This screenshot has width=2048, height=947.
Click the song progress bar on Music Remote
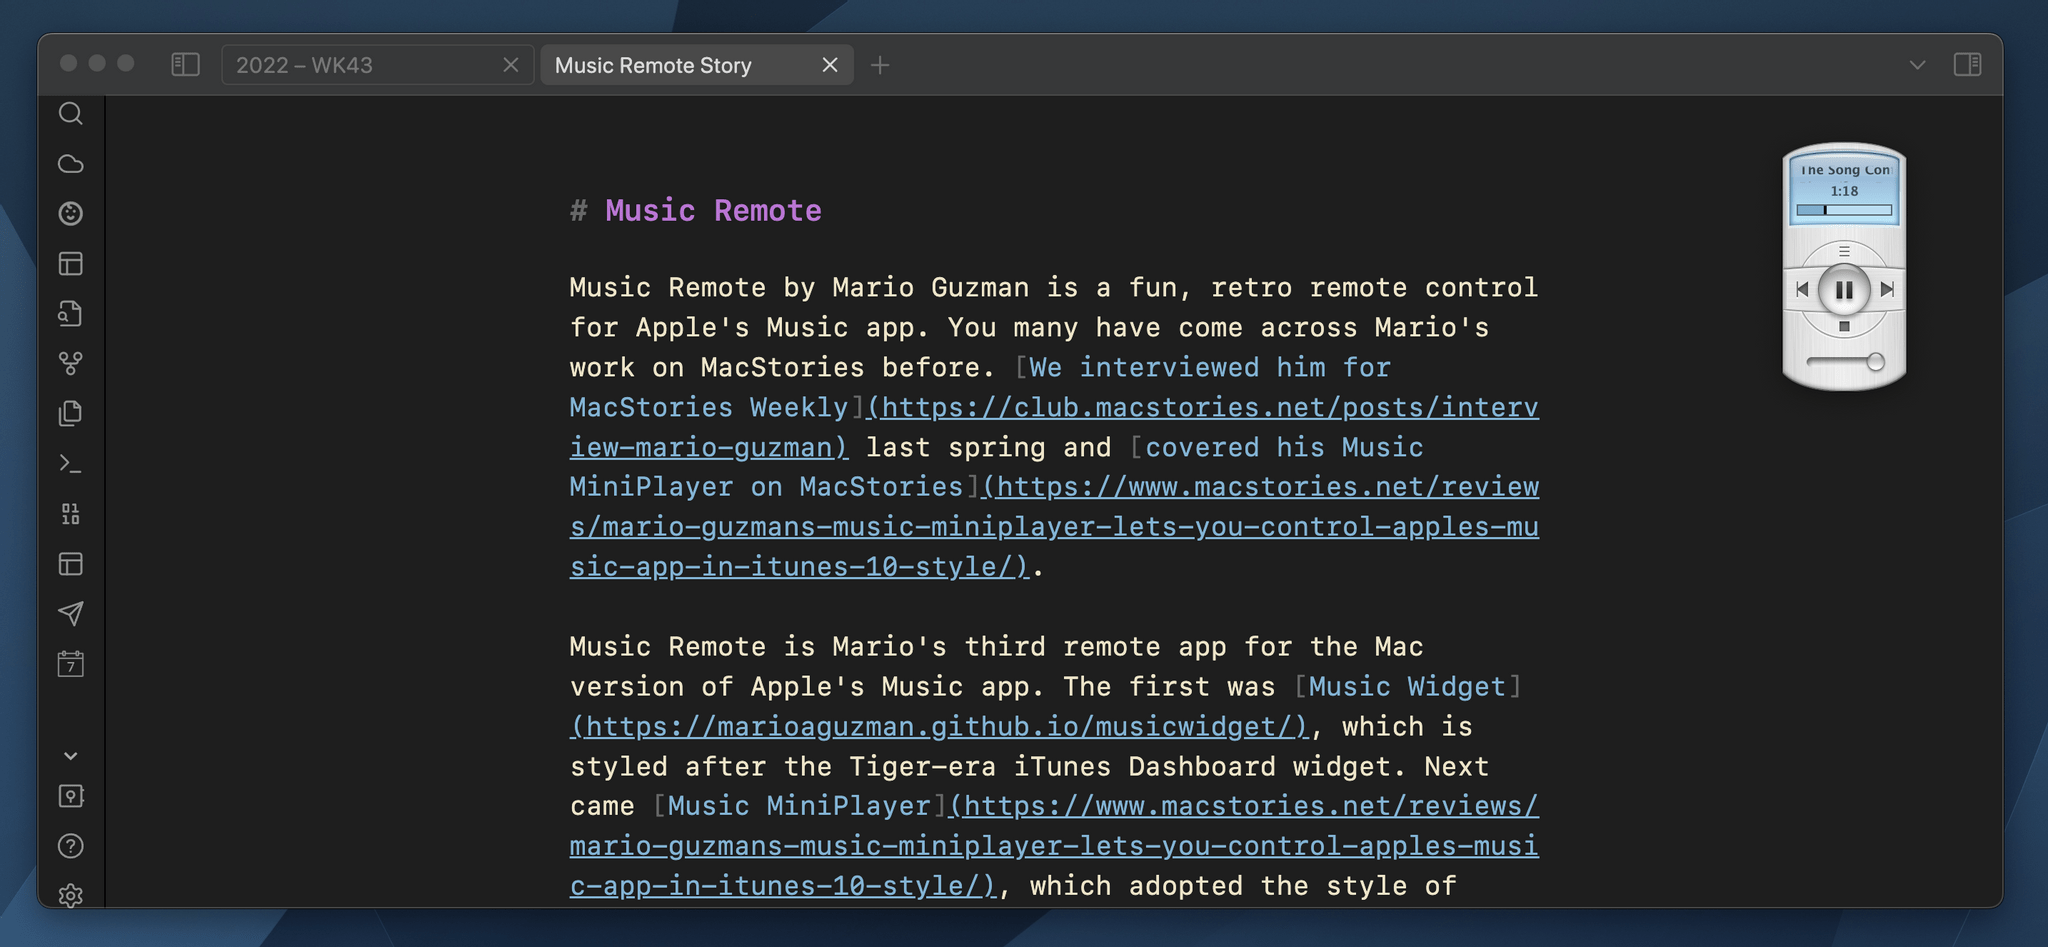(x=1844, y=210)
